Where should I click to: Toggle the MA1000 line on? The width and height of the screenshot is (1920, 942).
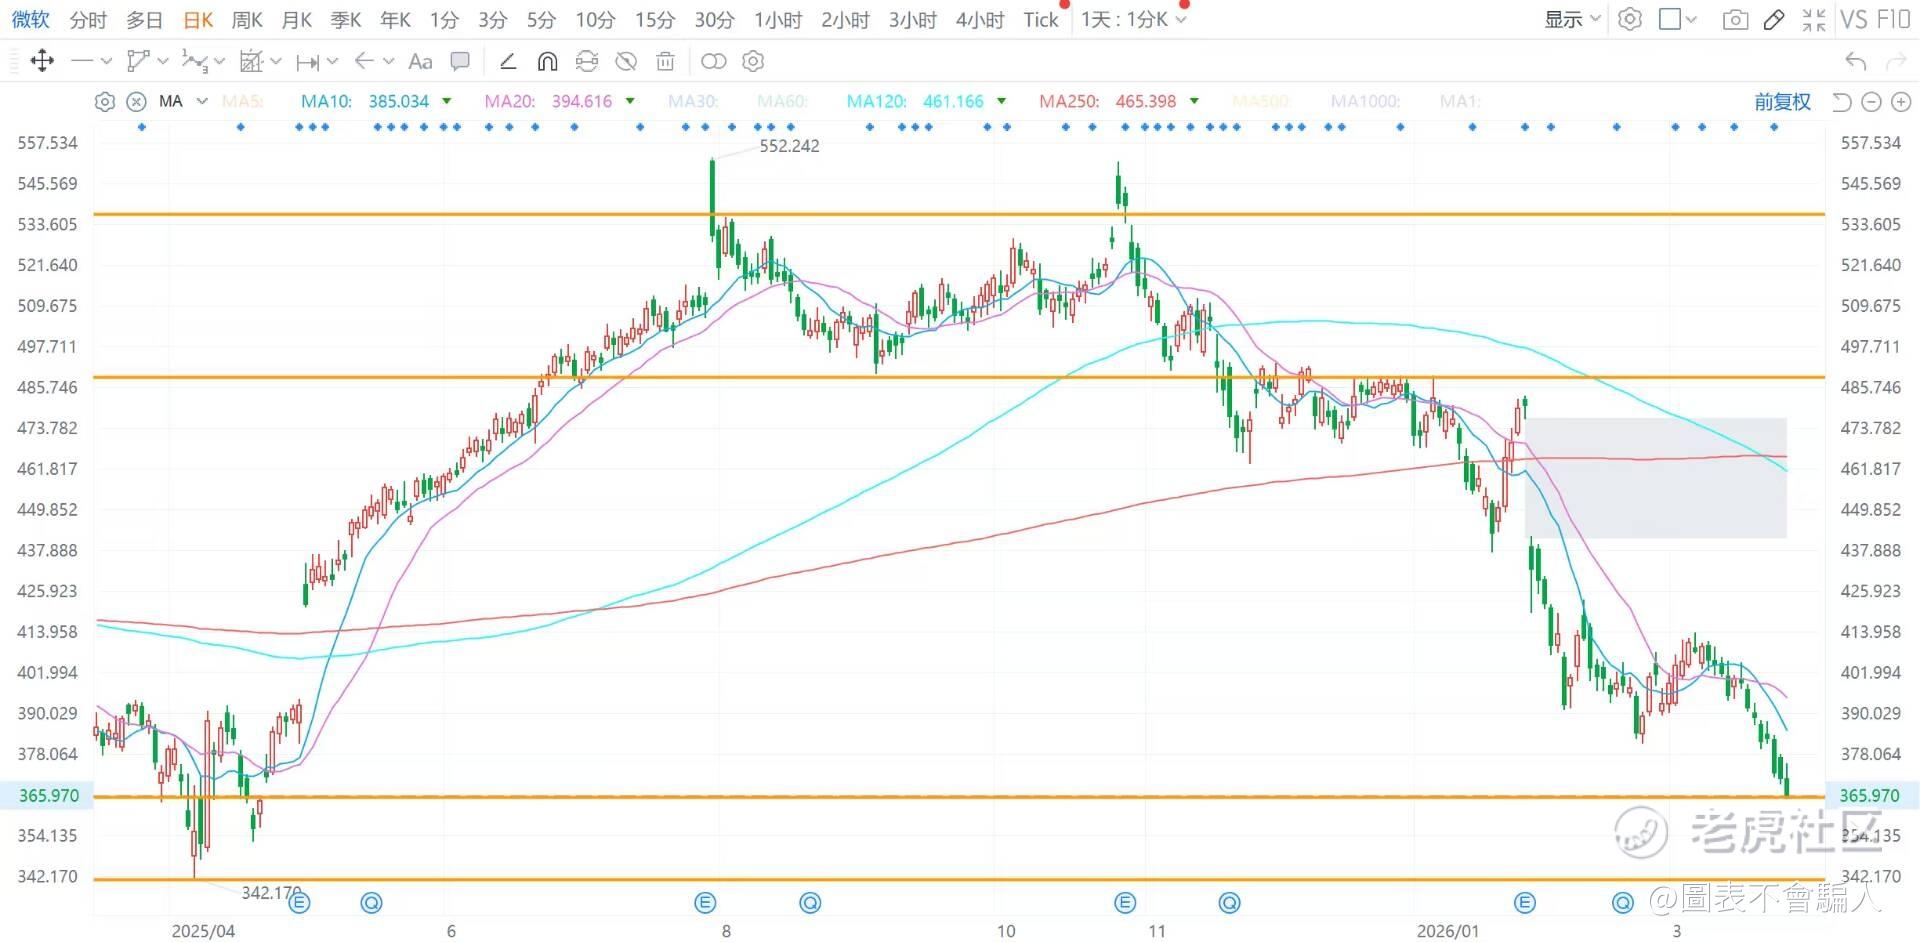pyautogui.click(x=1365, y=101)
